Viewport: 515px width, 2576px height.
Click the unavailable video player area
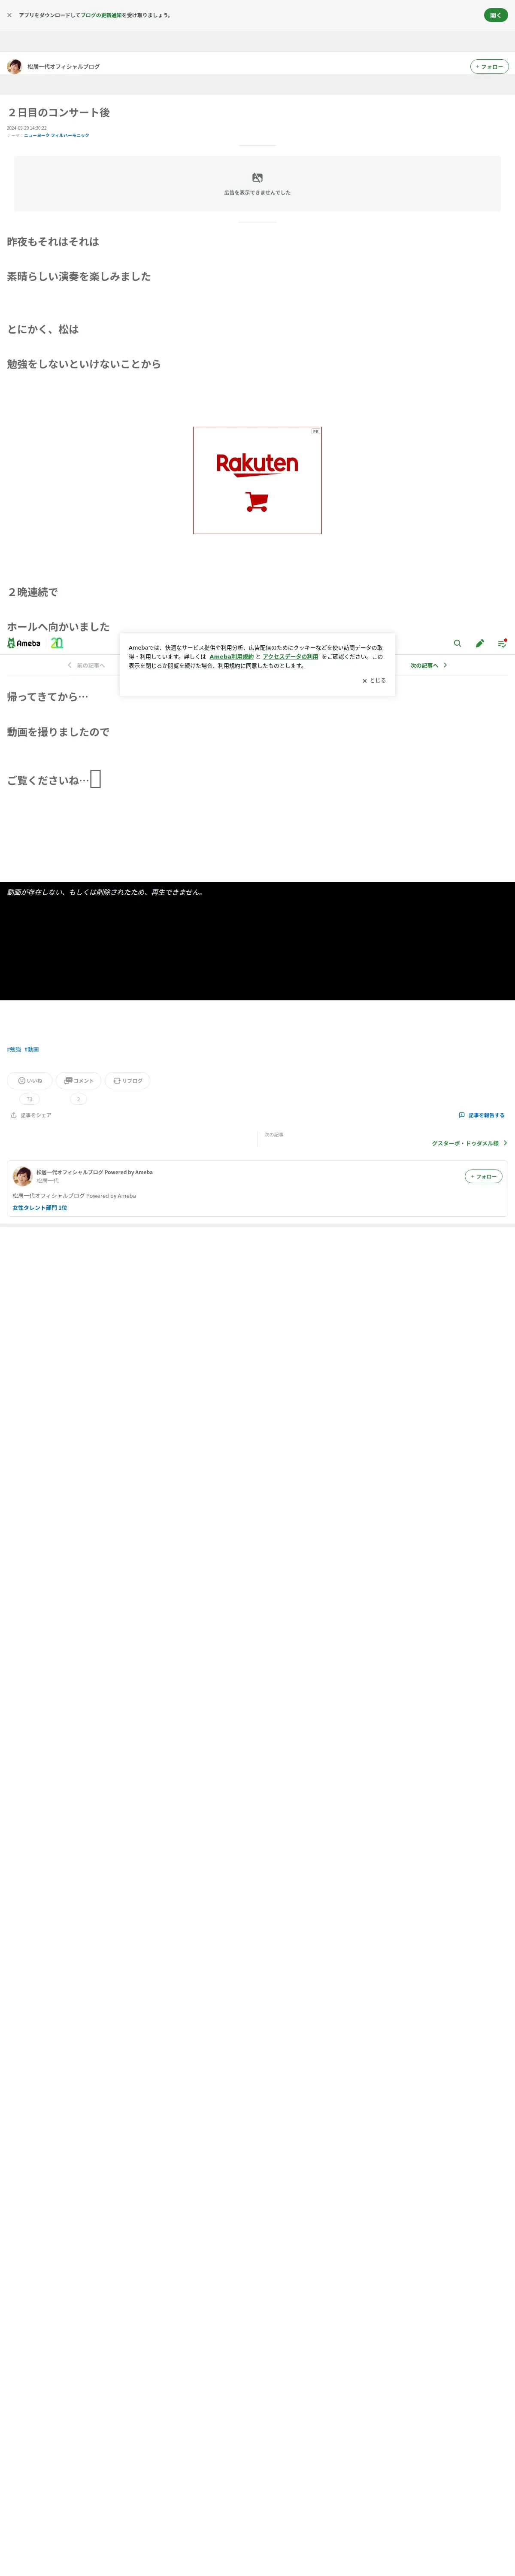pyautogui.click(x=257, y=941)
